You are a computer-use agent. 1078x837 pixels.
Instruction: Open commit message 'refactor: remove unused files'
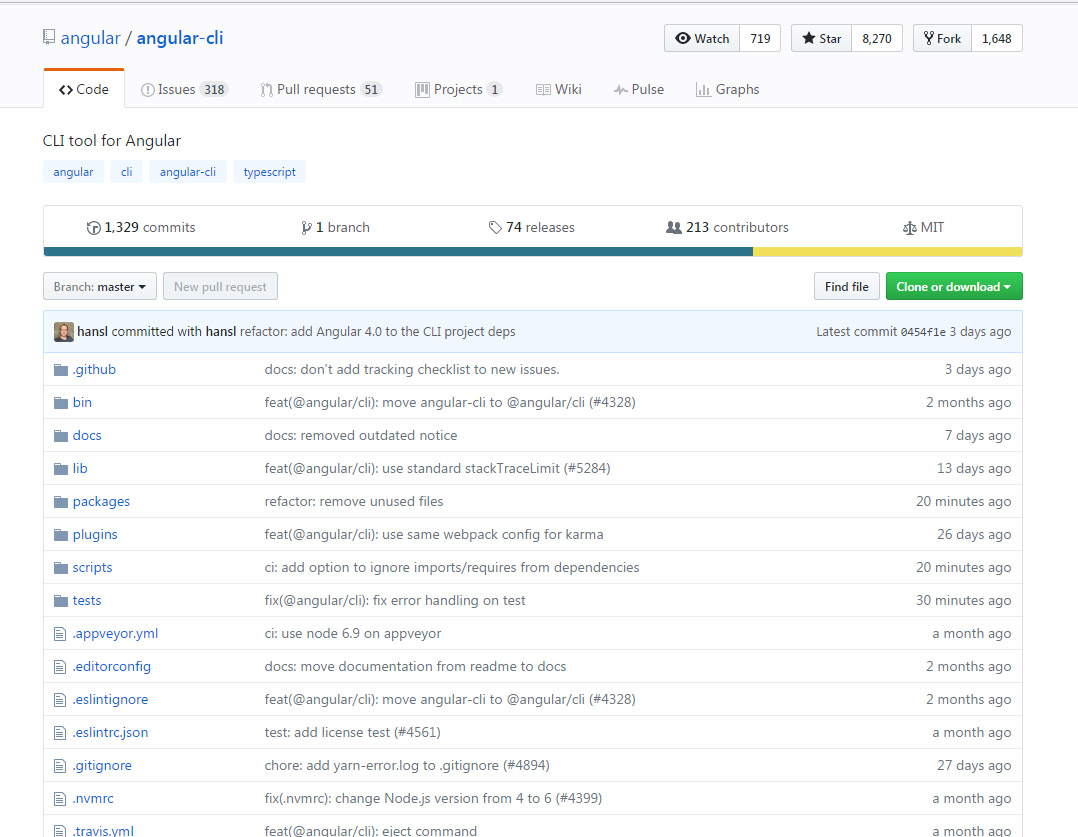point(354,502)
